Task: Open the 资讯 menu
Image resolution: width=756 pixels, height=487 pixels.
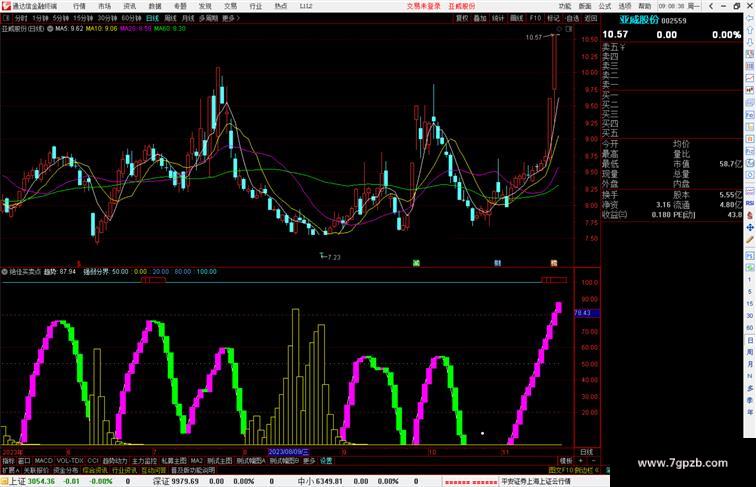Action: pos(130,6)
